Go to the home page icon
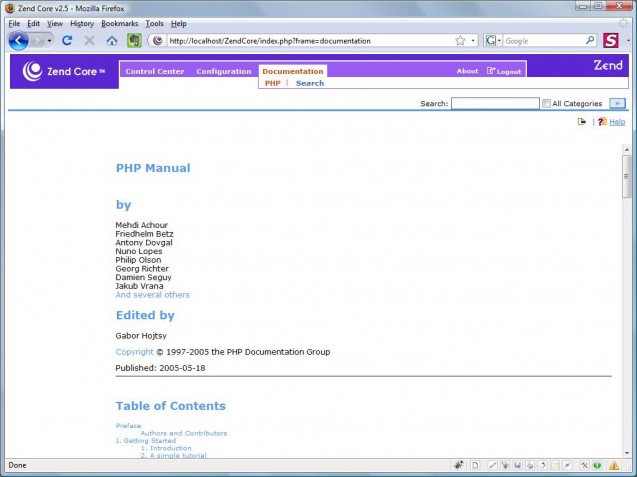The height and width of the screenshot is (477, 637). click(x=112, y=41)
